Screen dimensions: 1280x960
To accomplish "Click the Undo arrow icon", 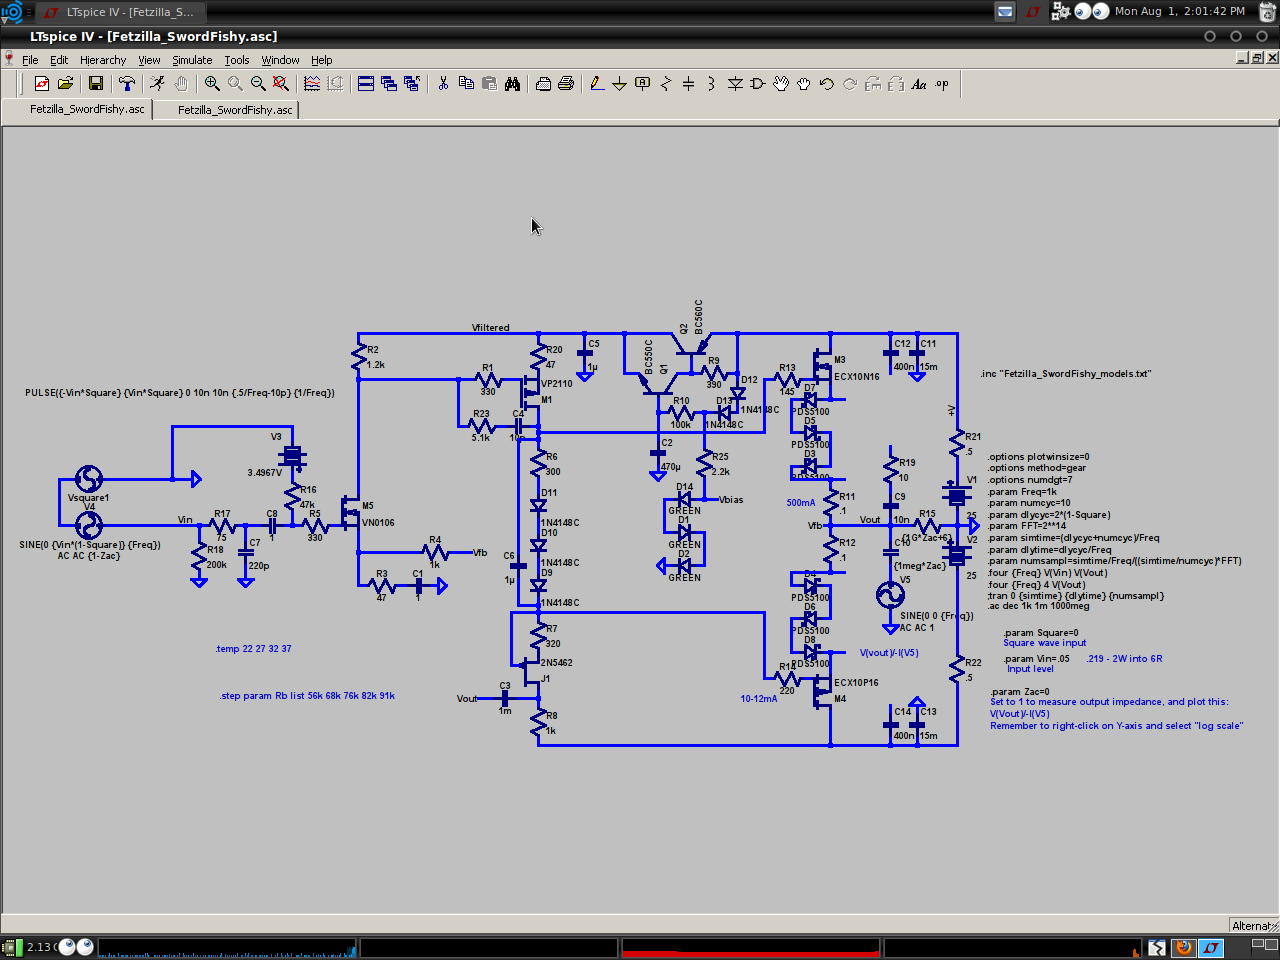I will (x=827, y=84).
